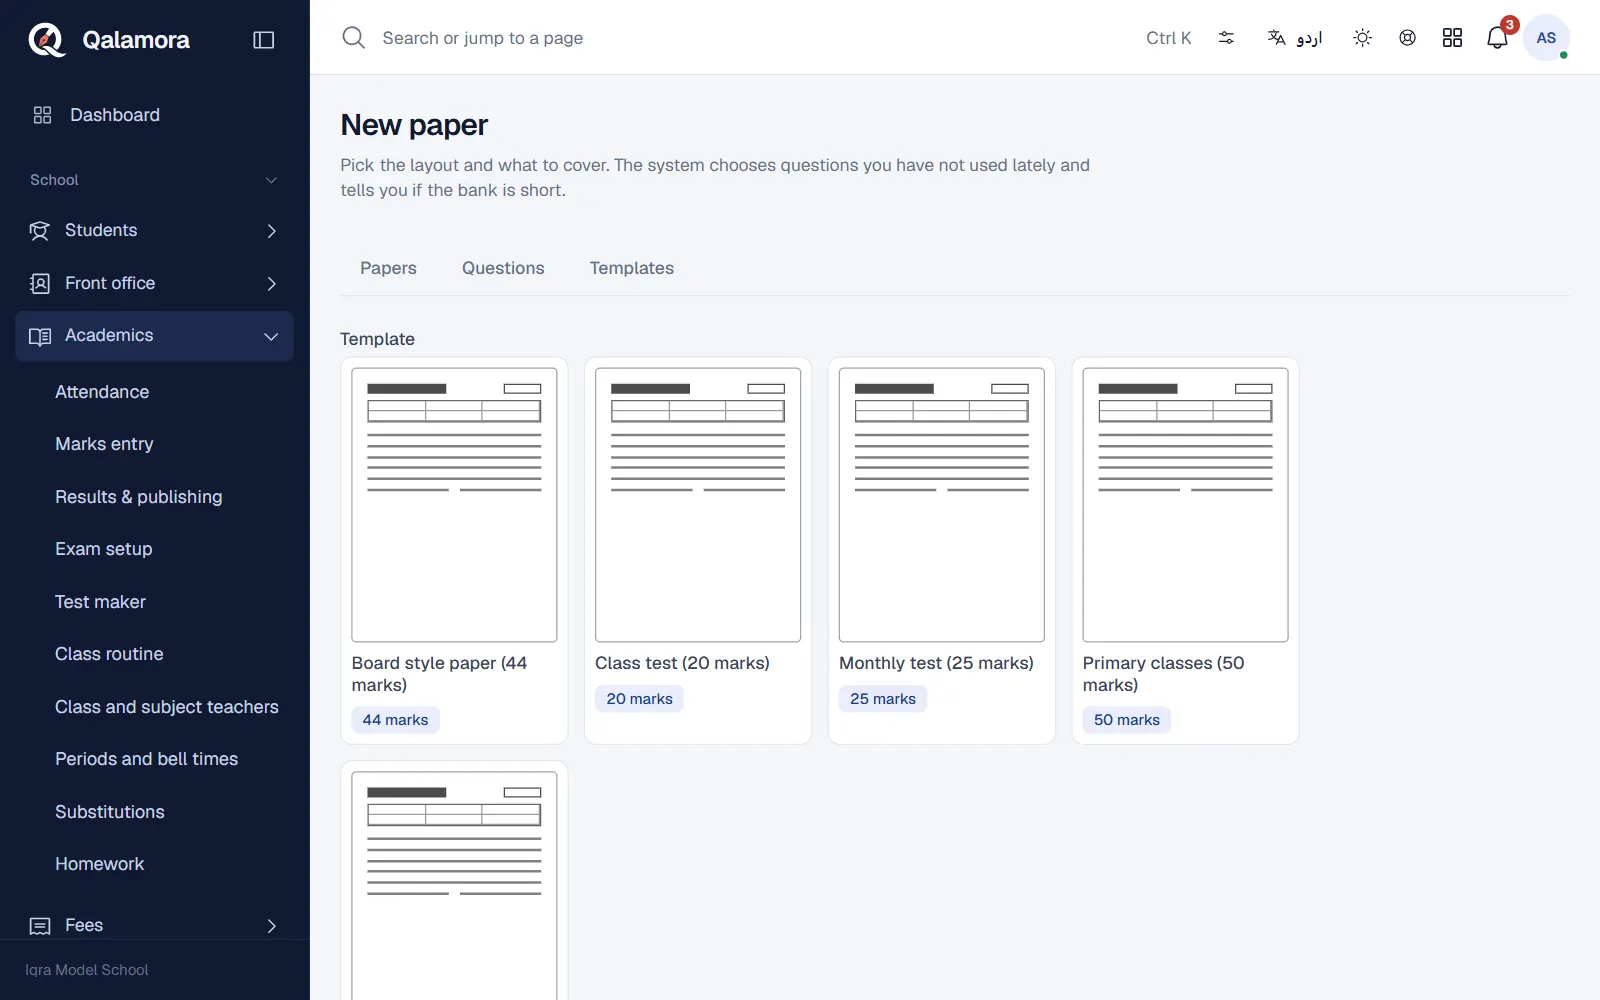Click the search magnifier icon
Screen dimensions: 1600x1000
click(x=353, y=38)
